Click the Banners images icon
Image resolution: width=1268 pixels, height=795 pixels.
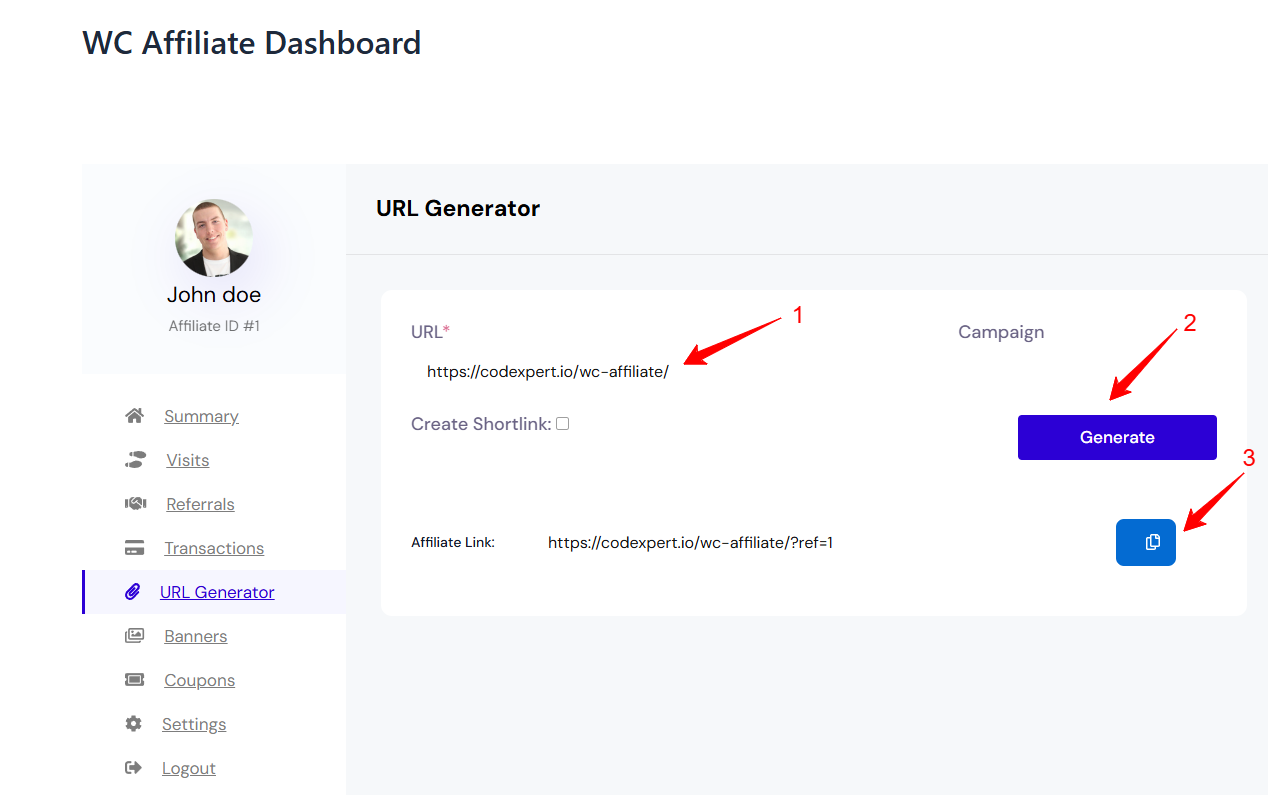pyautogui.click(x=134, y=636)
